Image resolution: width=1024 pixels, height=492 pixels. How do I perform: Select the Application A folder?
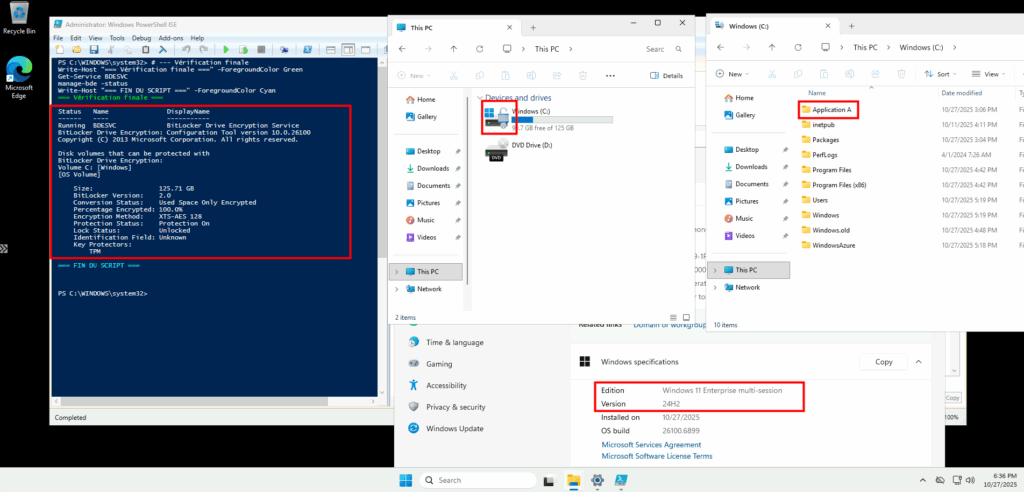click(830, 108)
